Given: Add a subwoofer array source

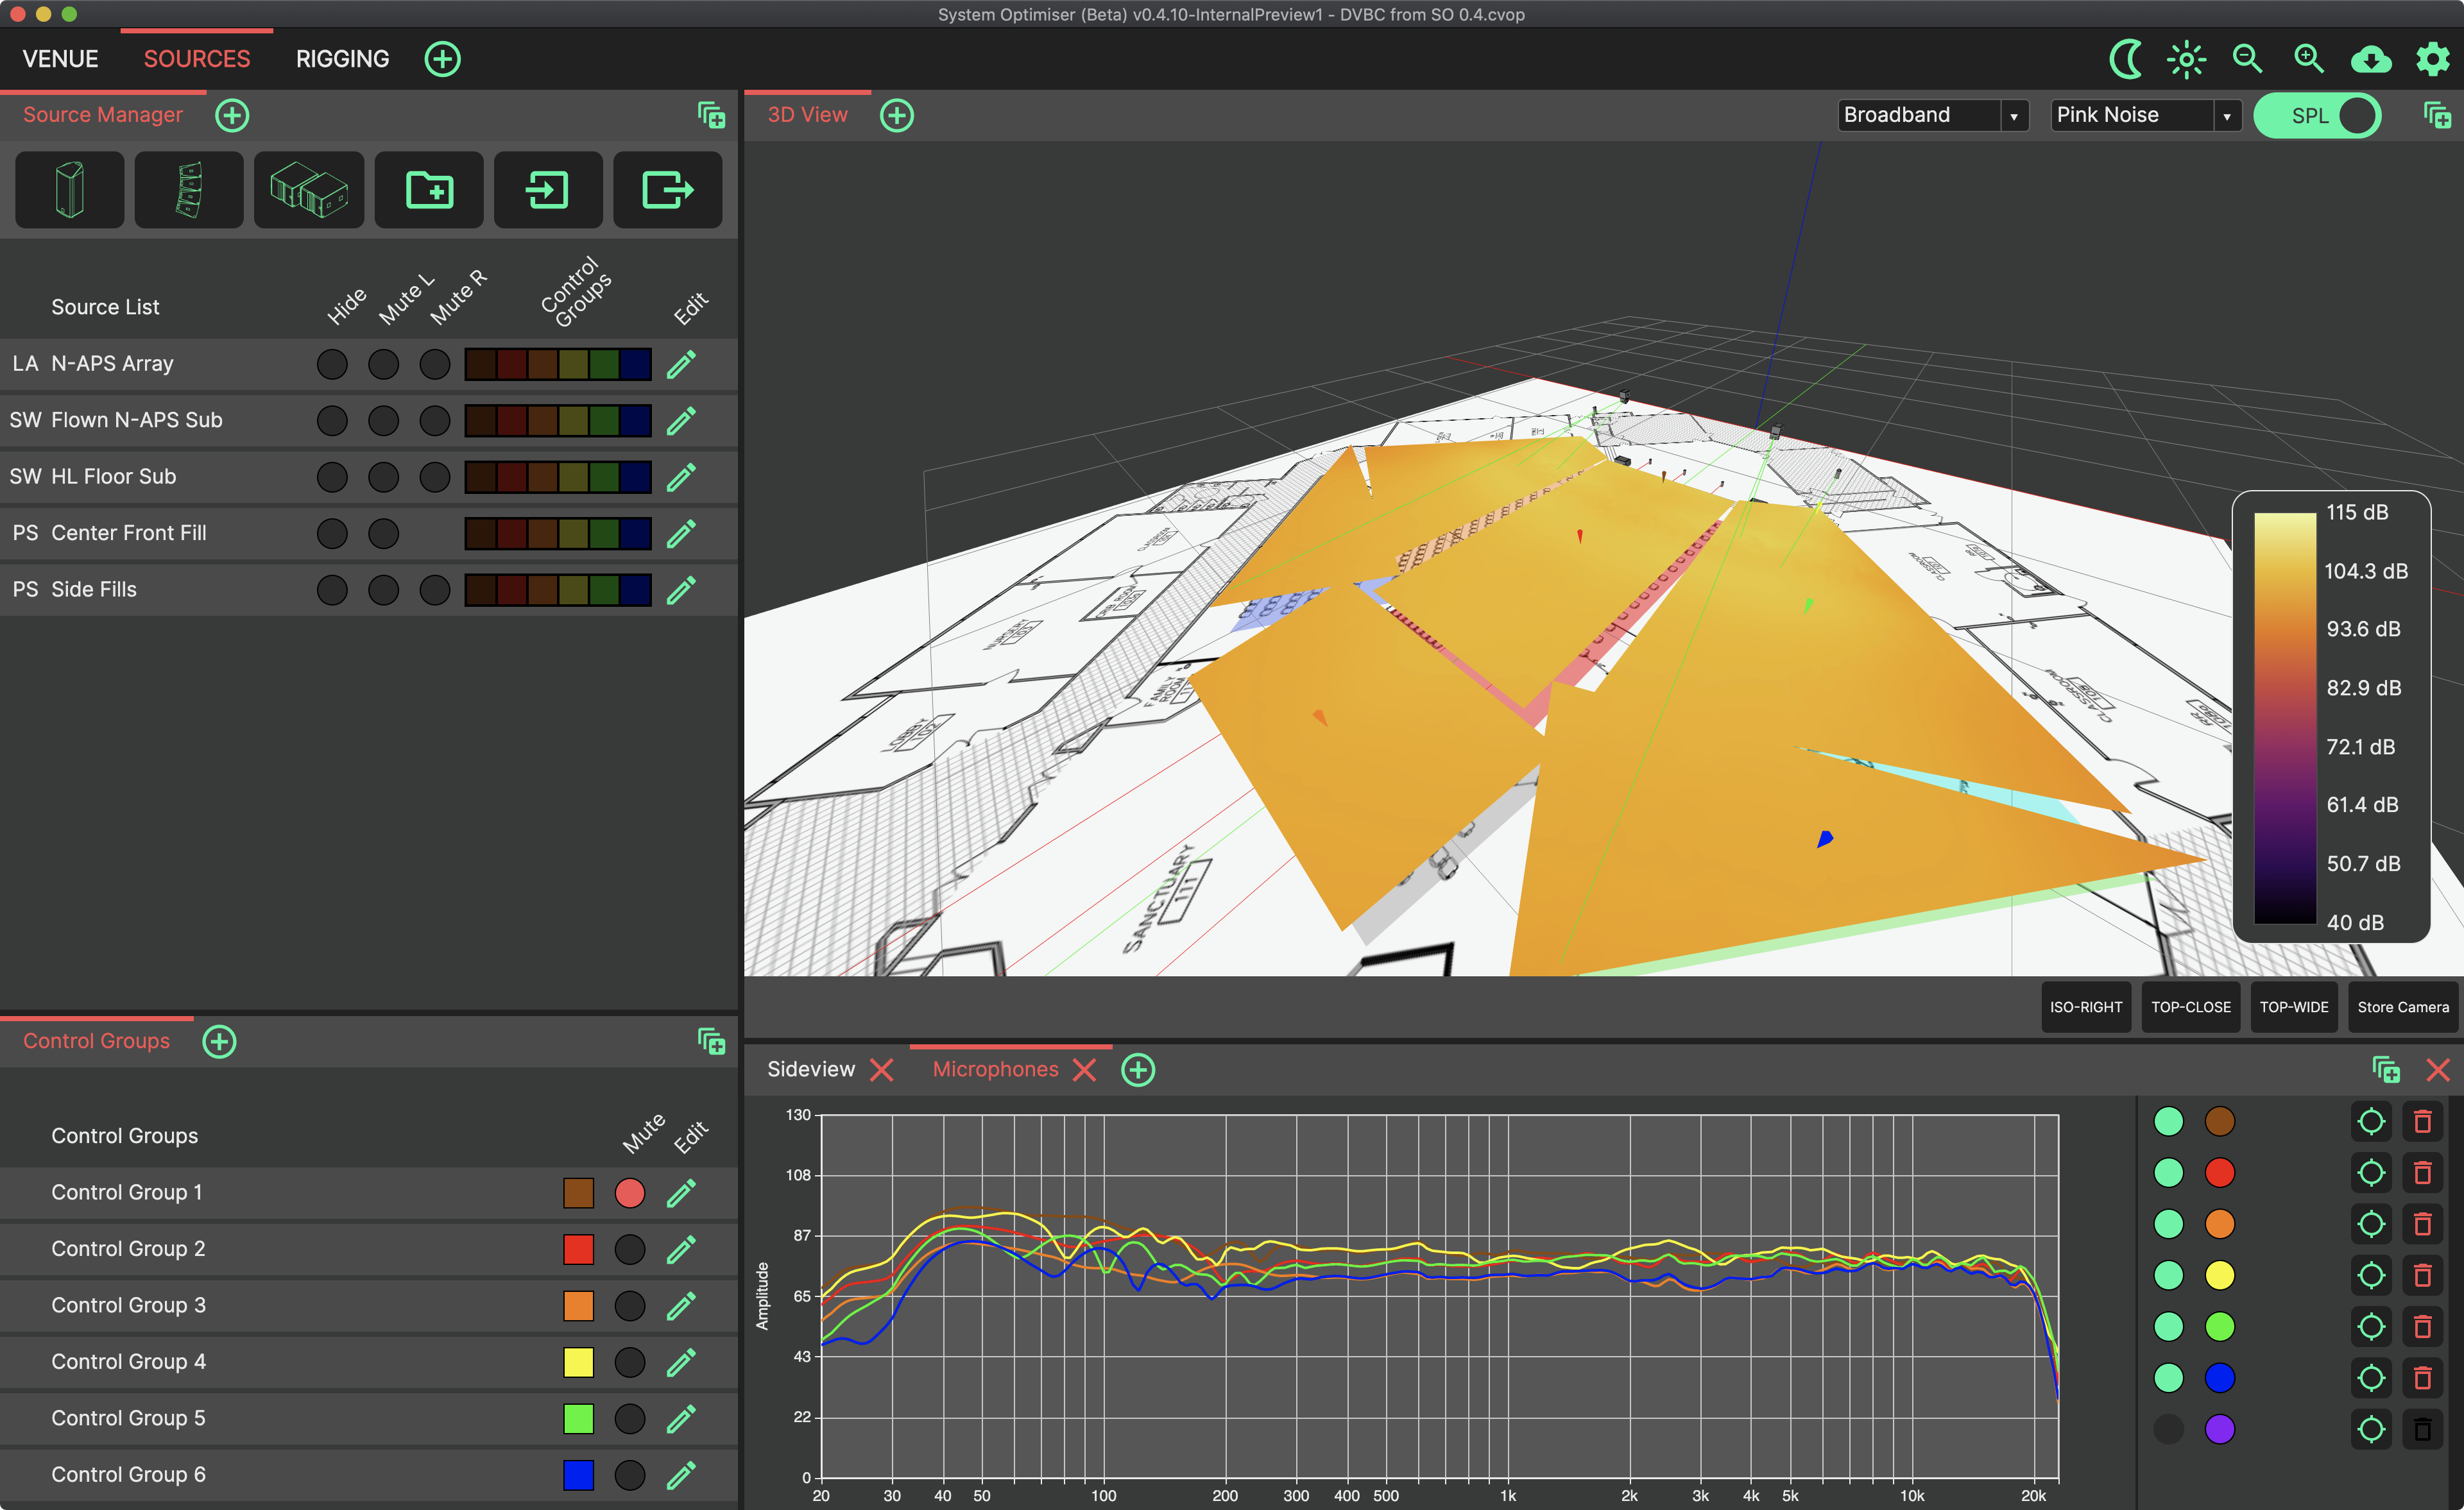Looking at the screenshot, I should [308, 190].
